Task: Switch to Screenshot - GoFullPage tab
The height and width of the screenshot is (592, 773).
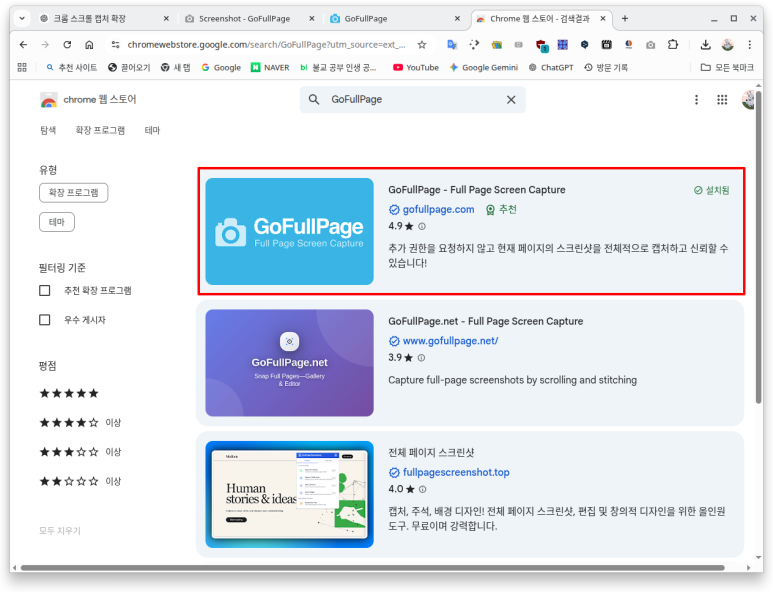Action: (249, 19)
